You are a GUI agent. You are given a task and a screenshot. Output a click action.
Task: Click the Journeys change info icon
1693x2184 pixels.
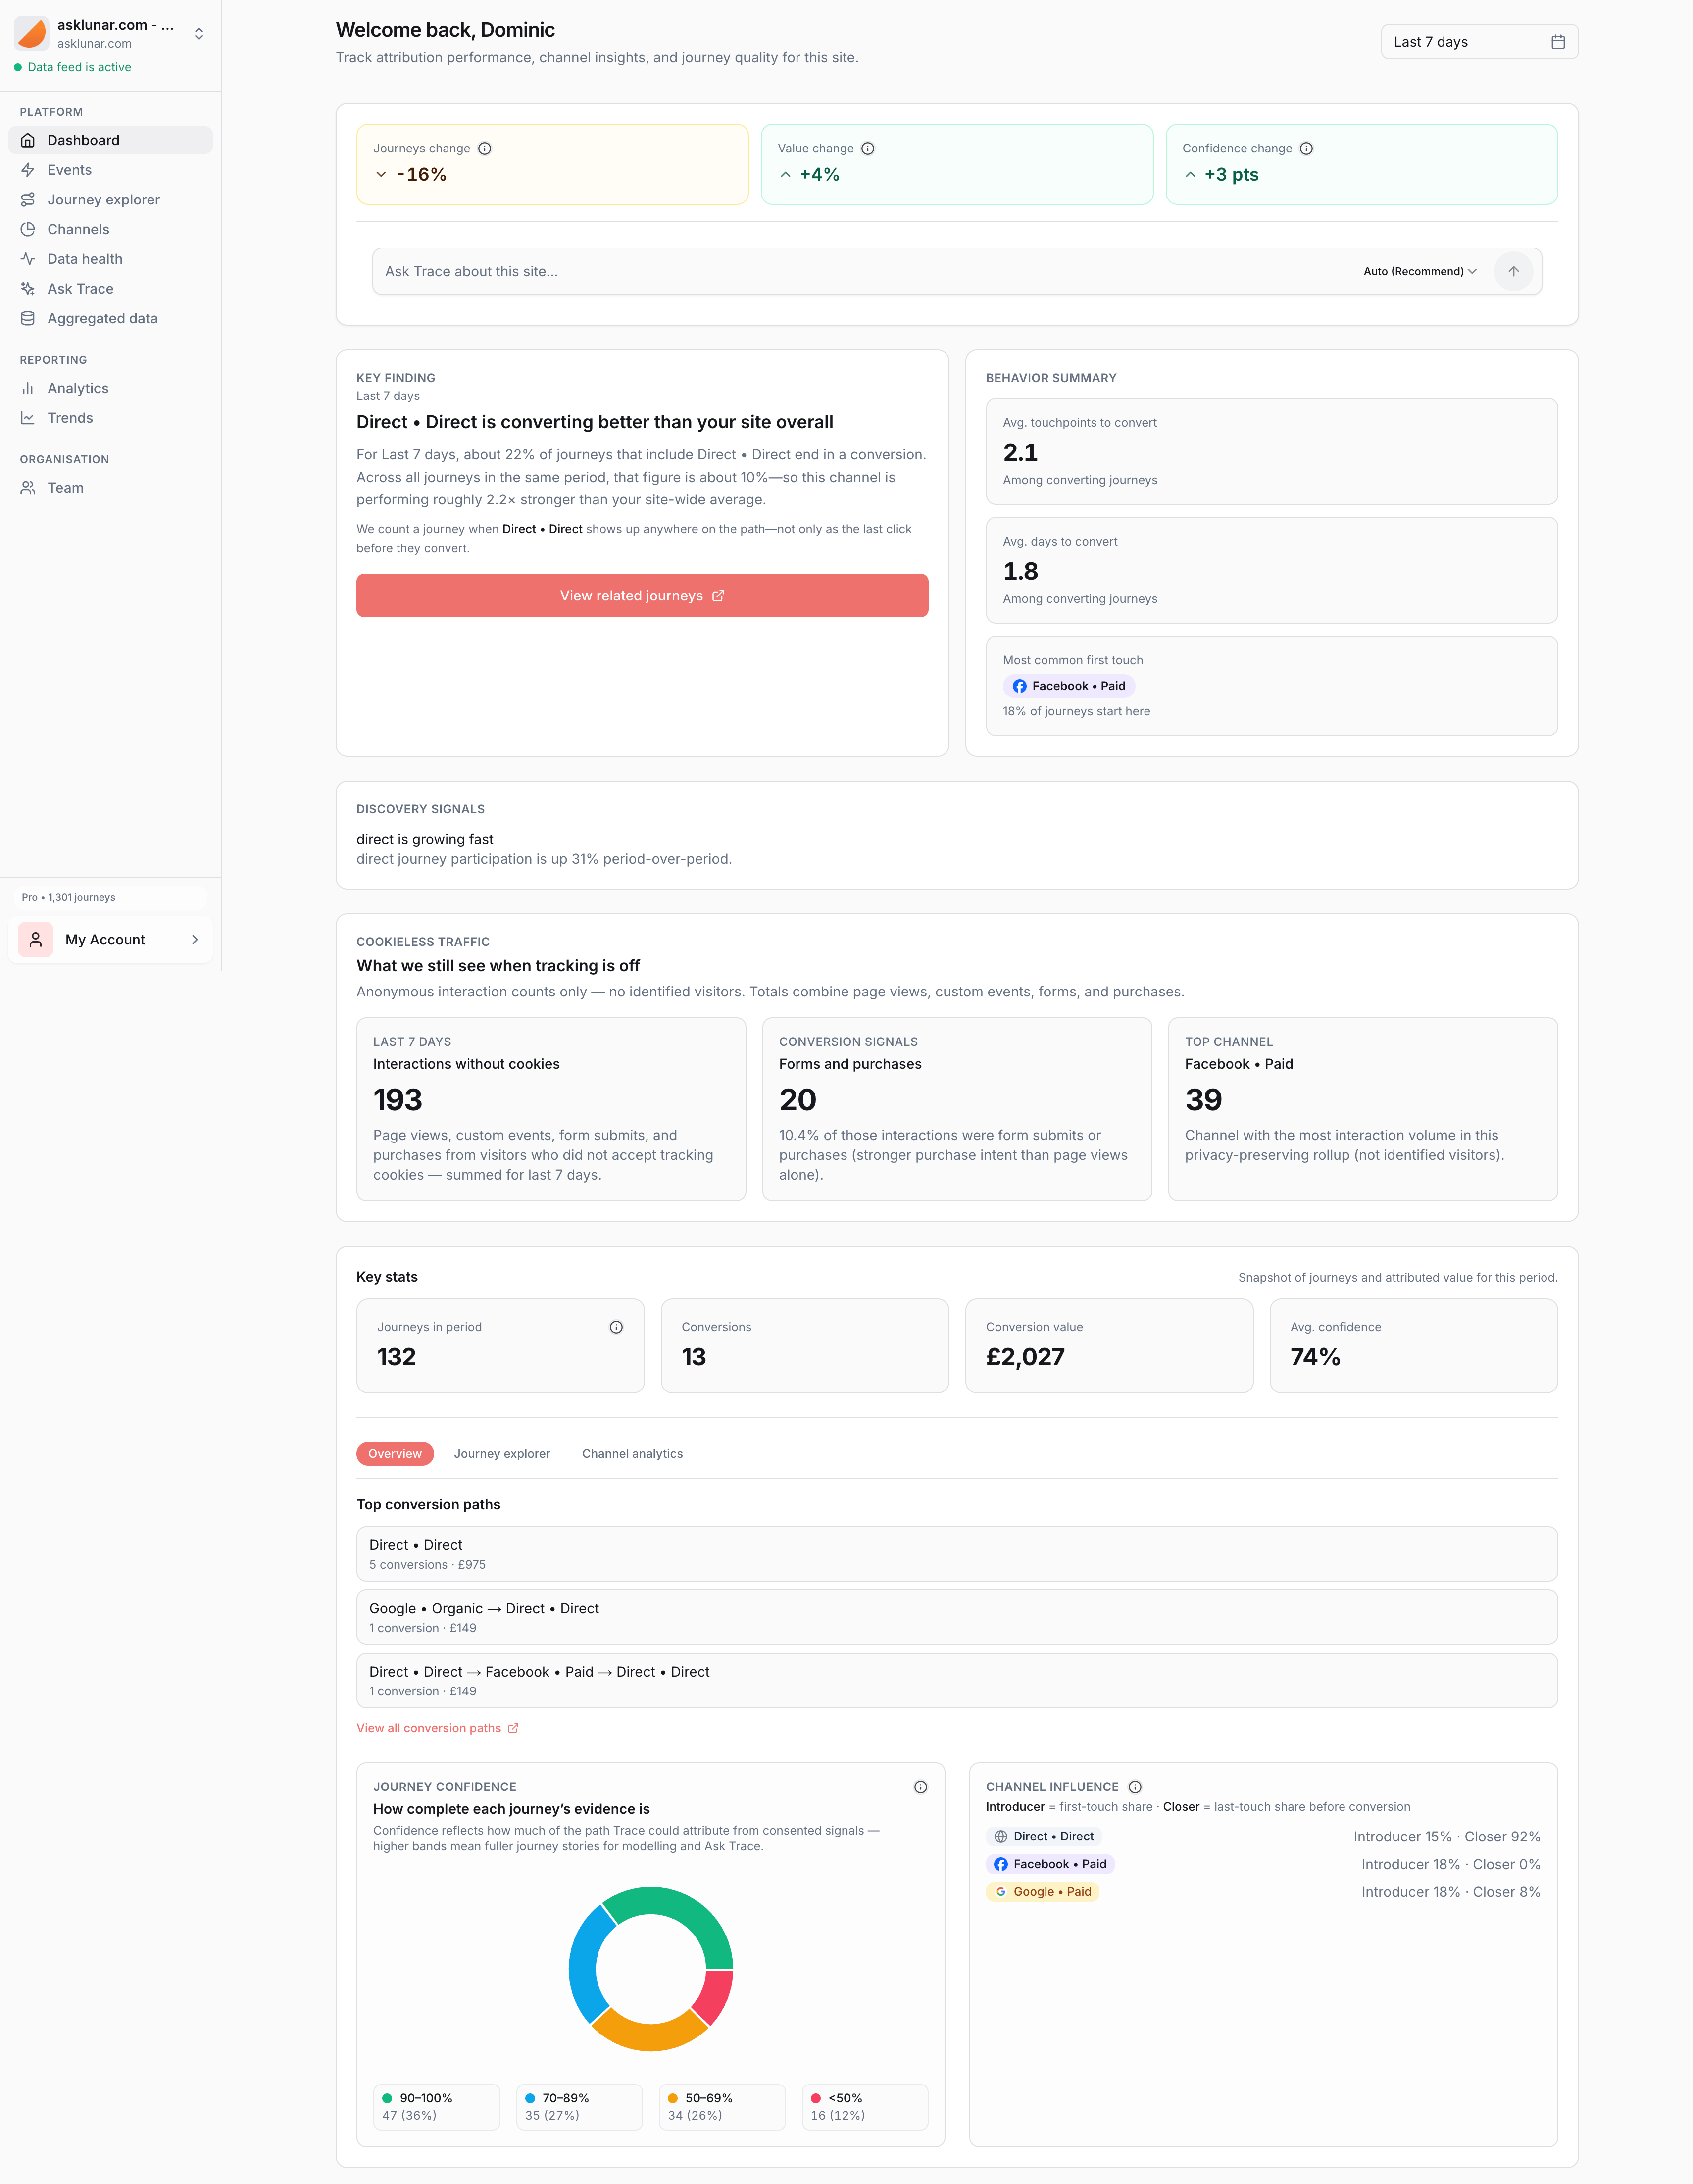[x=485, y=149]
